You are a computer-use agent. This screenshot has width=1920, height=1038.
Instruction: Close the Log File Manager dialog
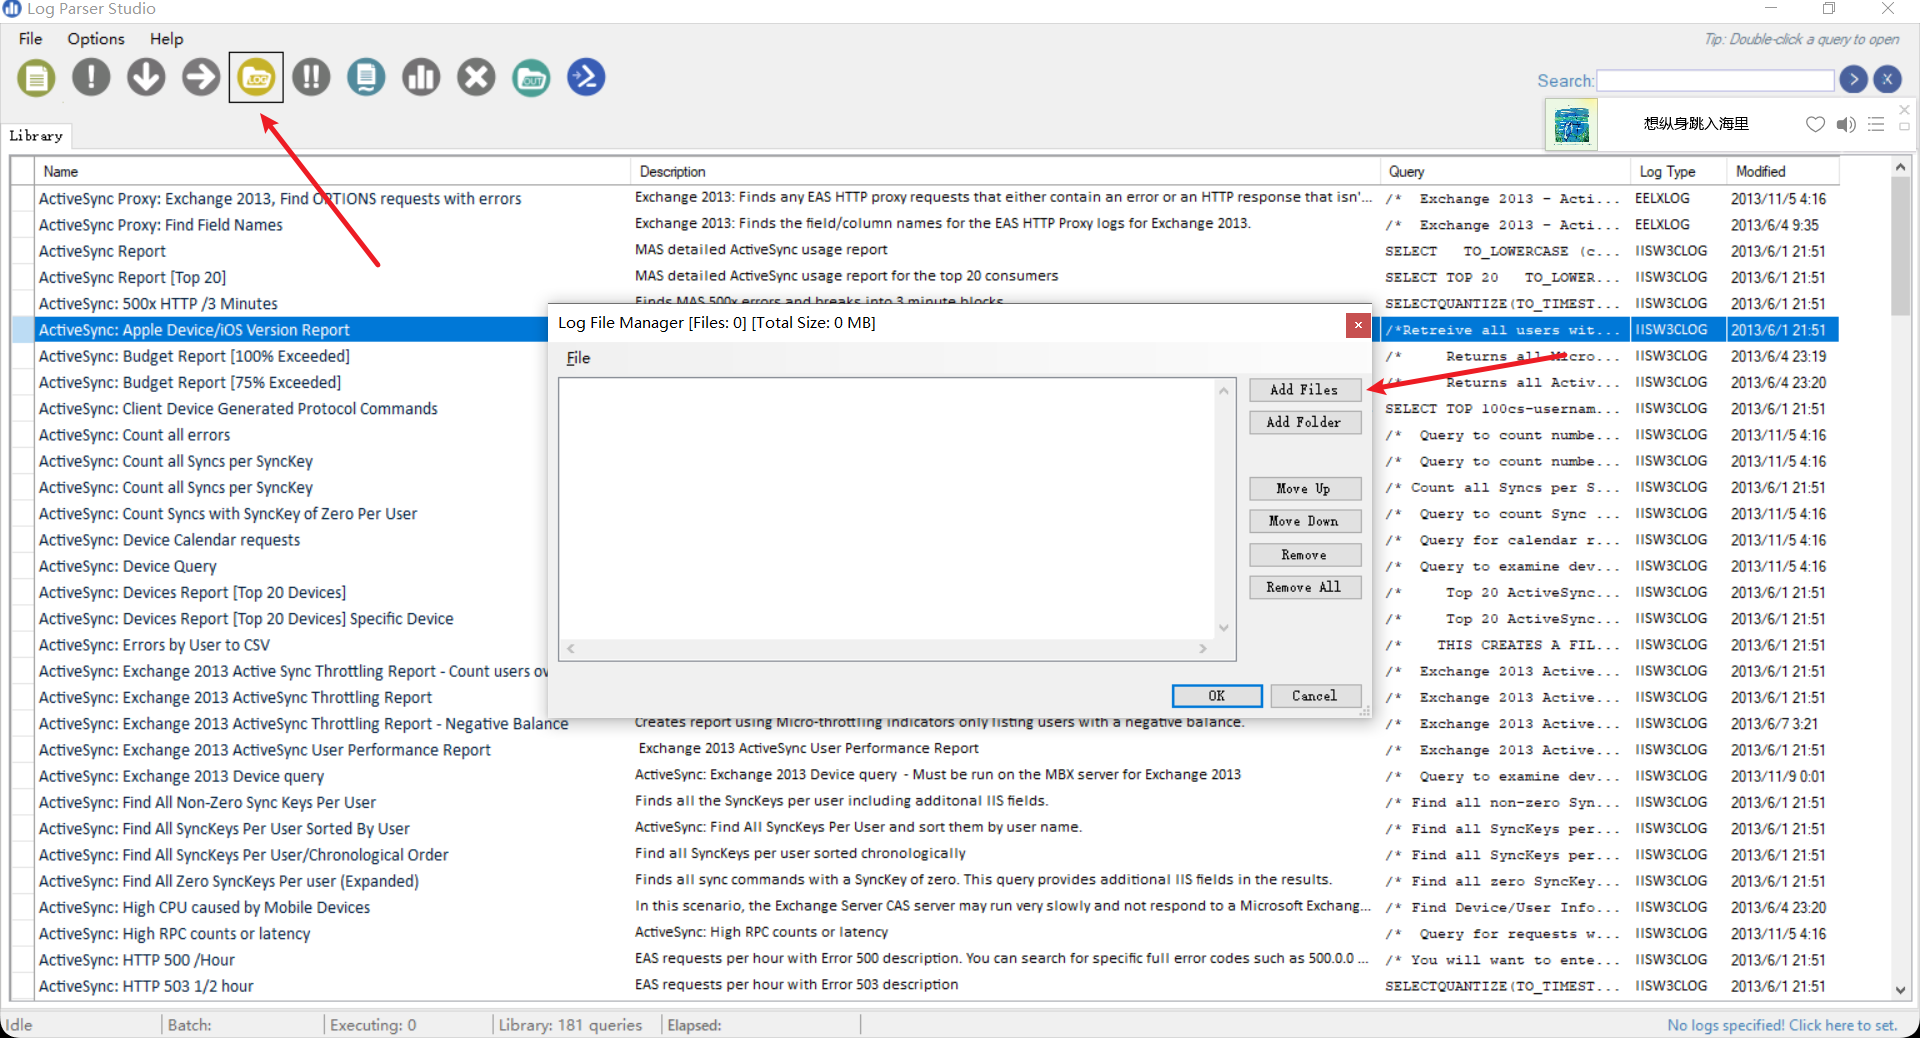pos(1357,325)
